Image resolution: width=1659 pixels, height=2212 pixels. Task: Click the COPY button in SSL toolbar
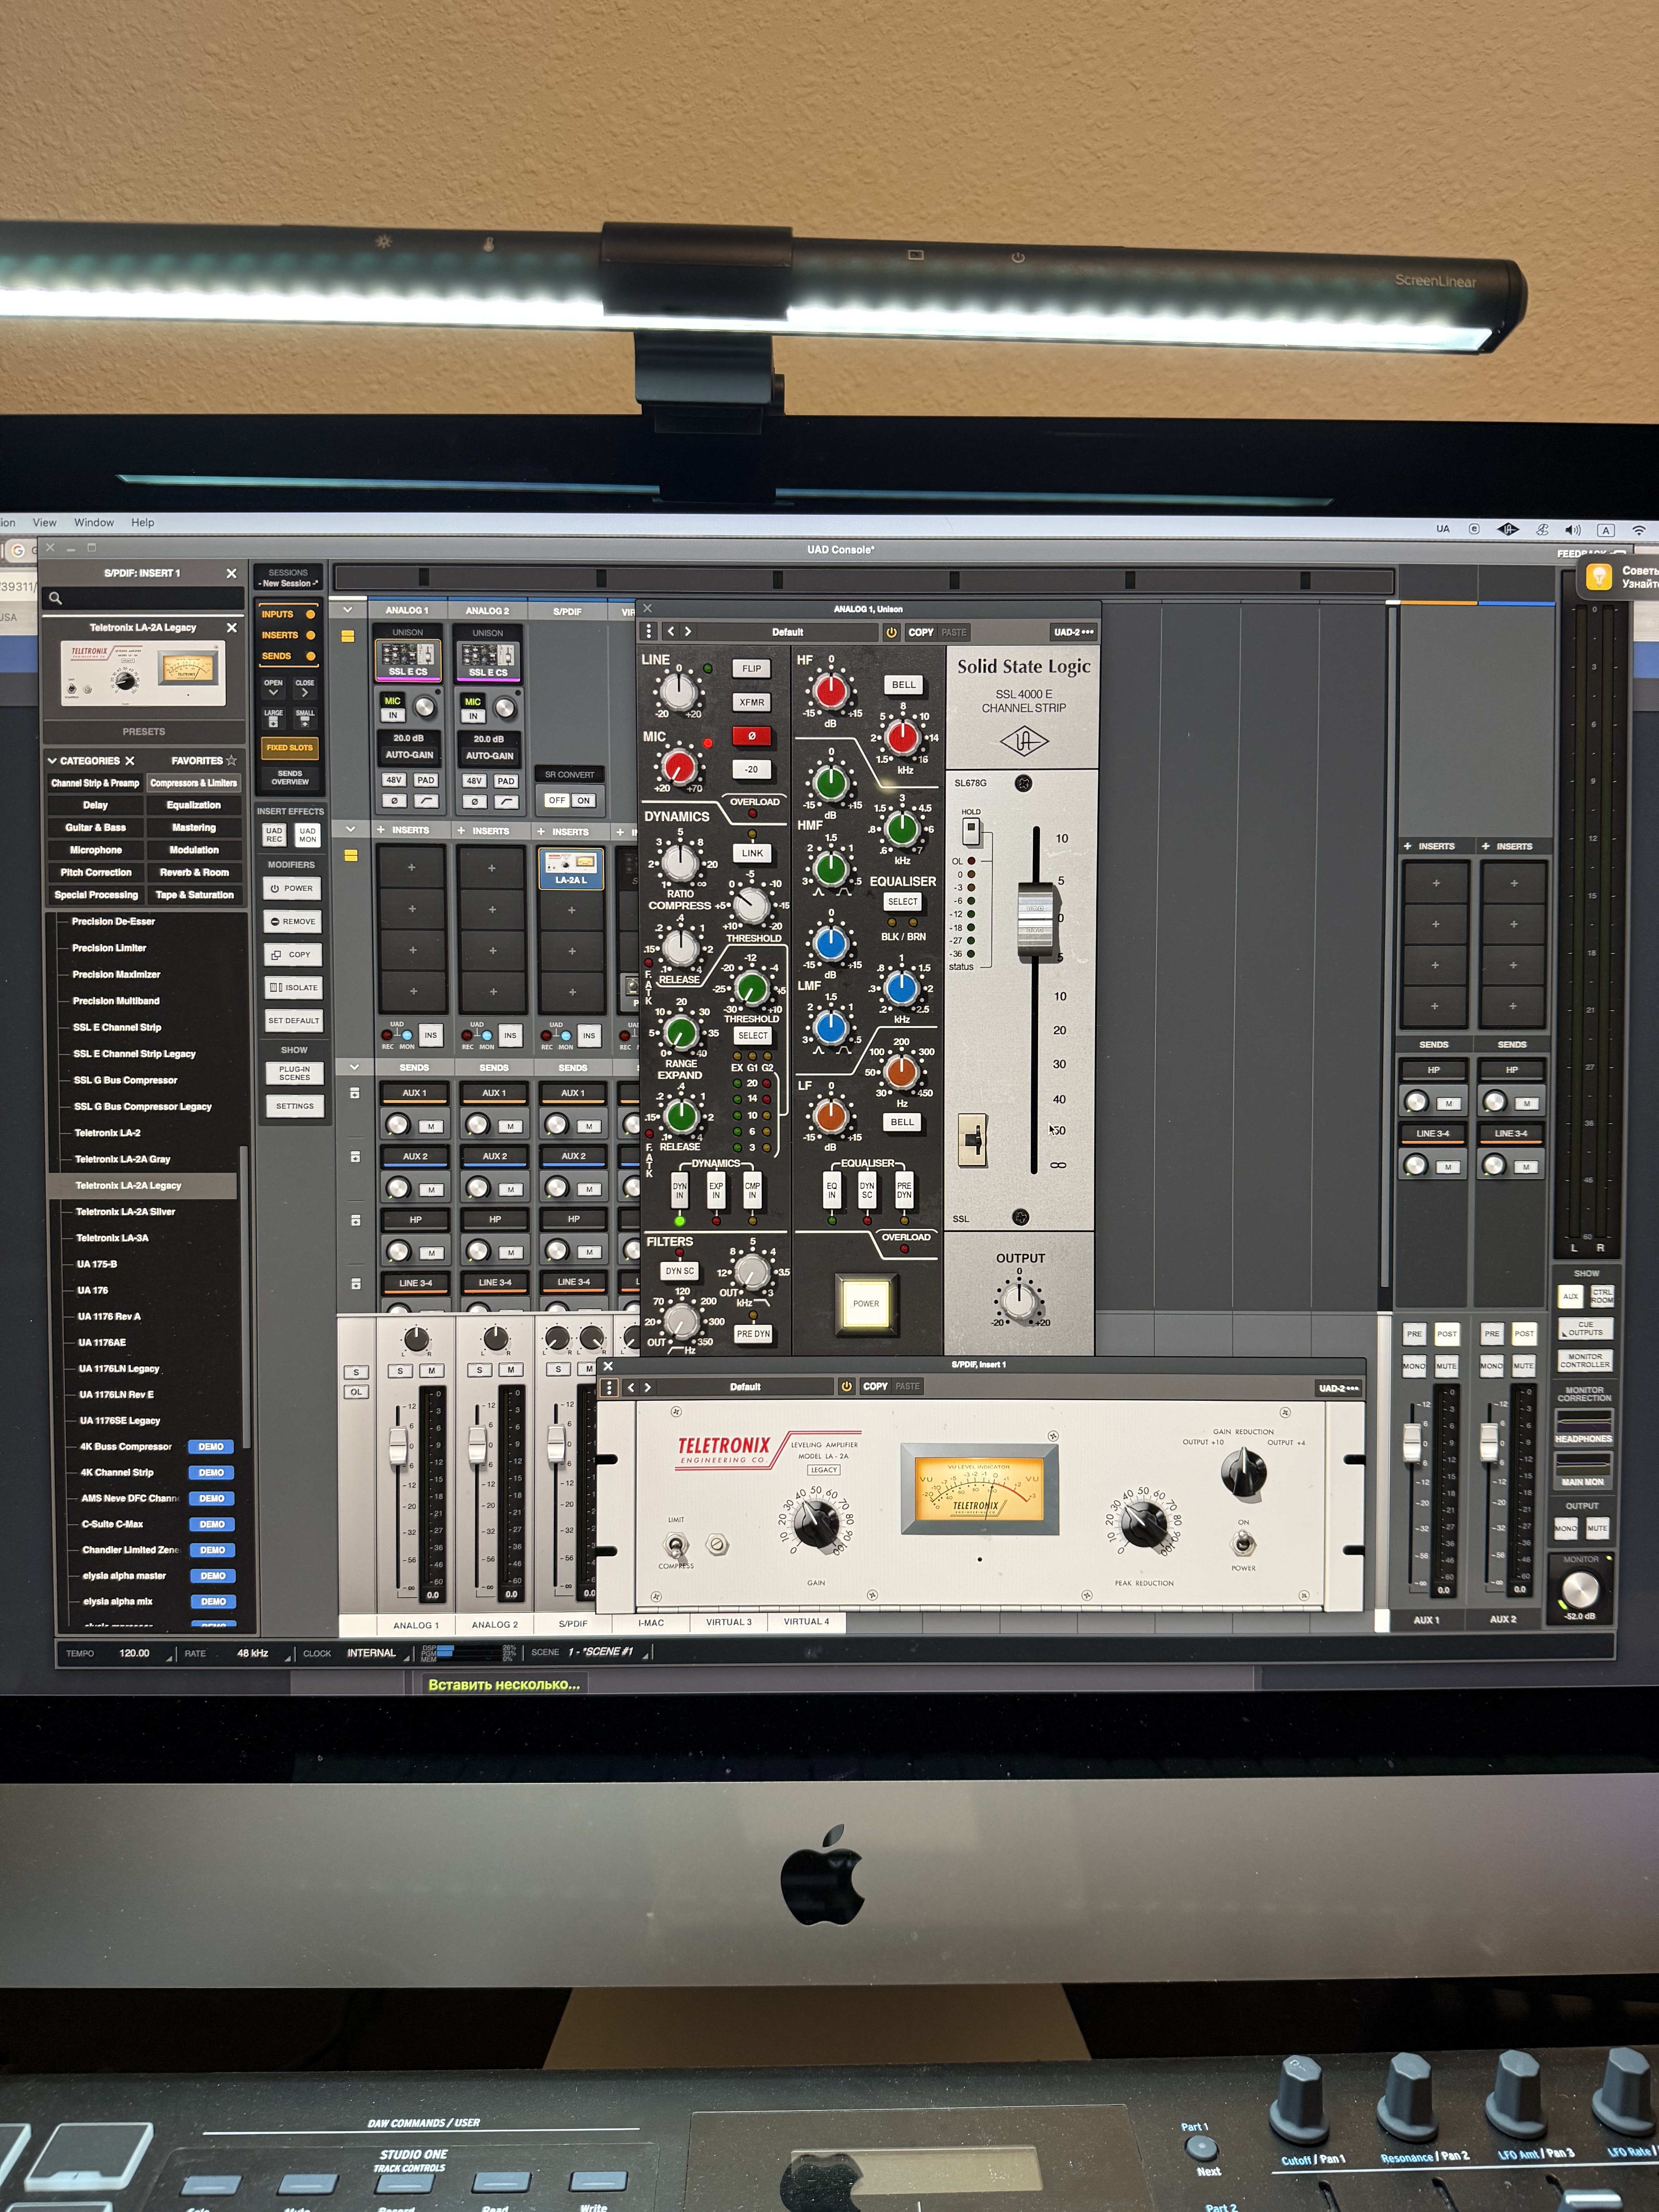tap(920, 632)
